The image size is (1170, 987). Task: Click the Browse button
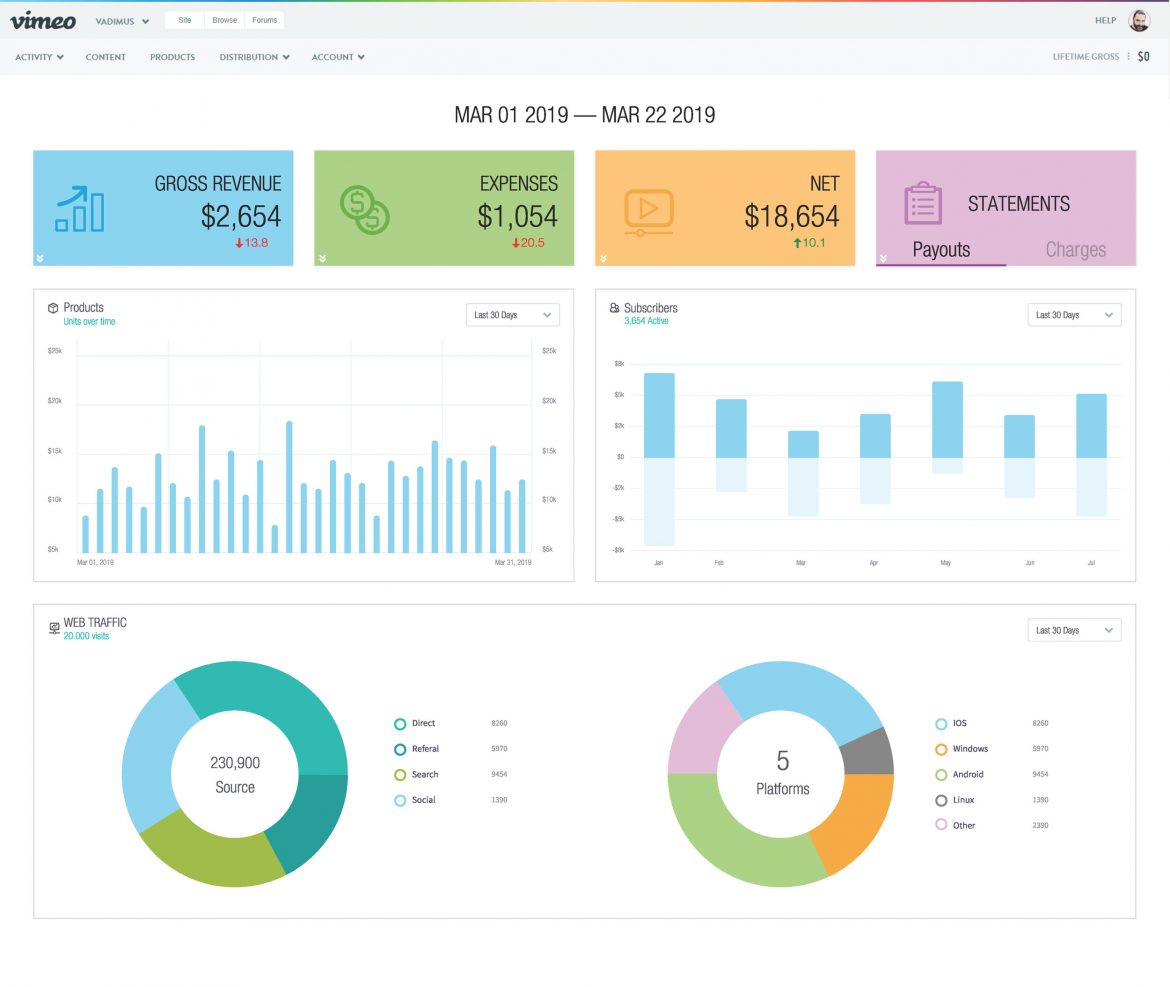coord(224,19)
